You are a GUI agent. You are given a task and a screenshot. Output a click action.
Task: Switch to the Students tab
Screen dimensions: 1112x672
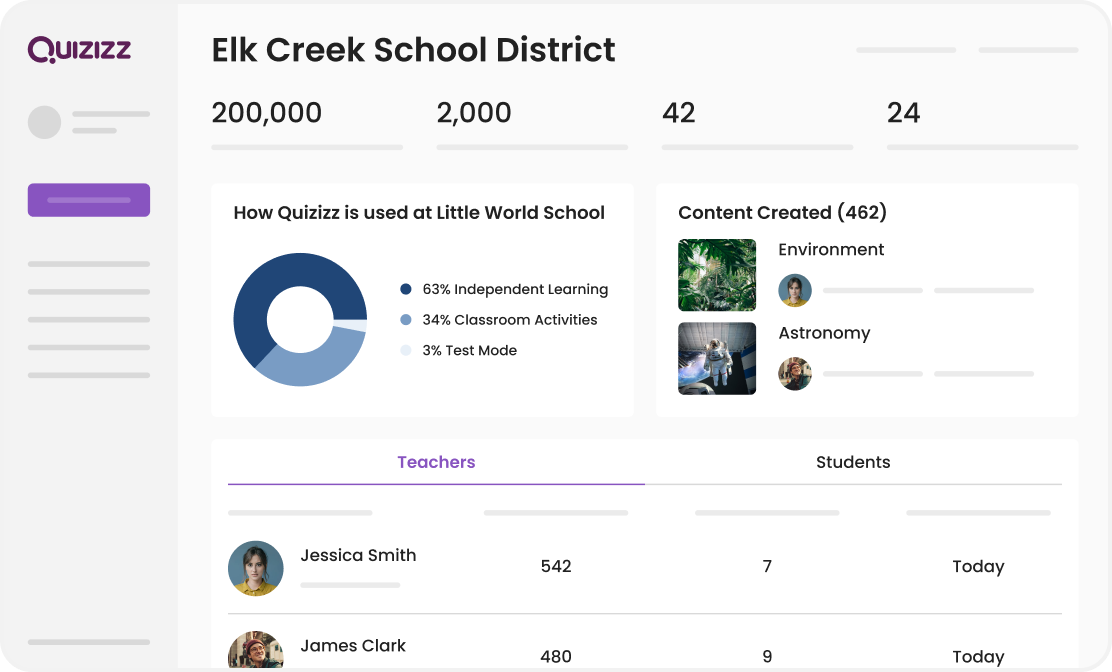tap(853, 462)
